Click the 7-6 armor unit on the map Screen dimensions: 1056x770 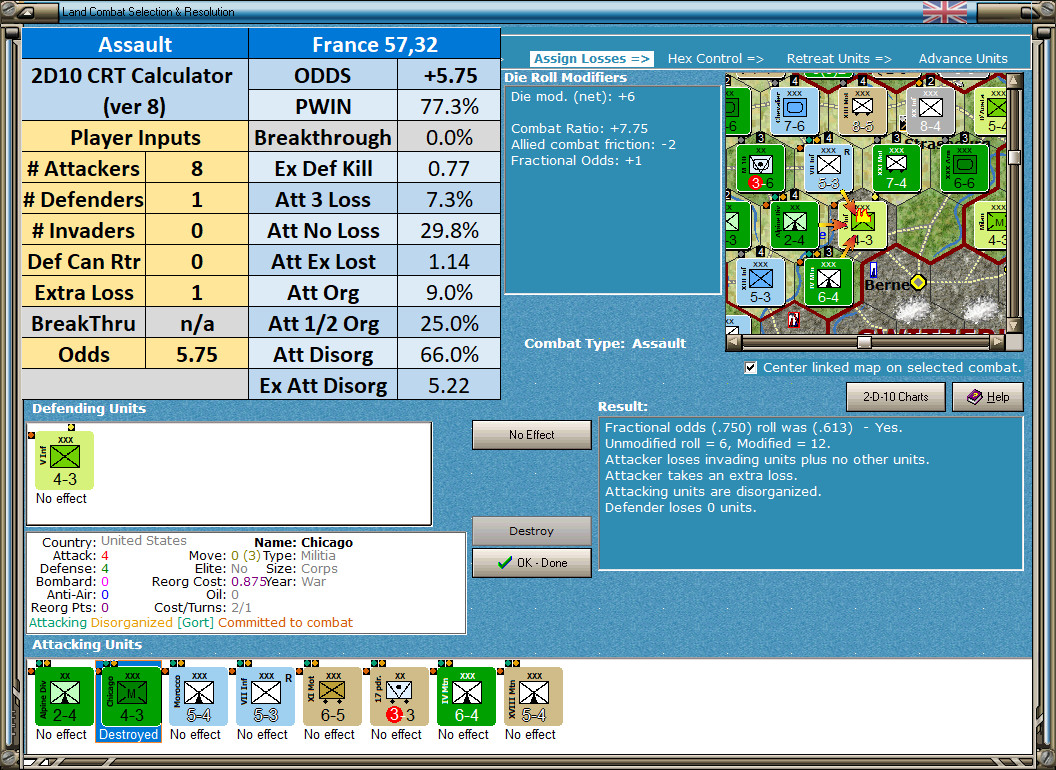point(795,112)
